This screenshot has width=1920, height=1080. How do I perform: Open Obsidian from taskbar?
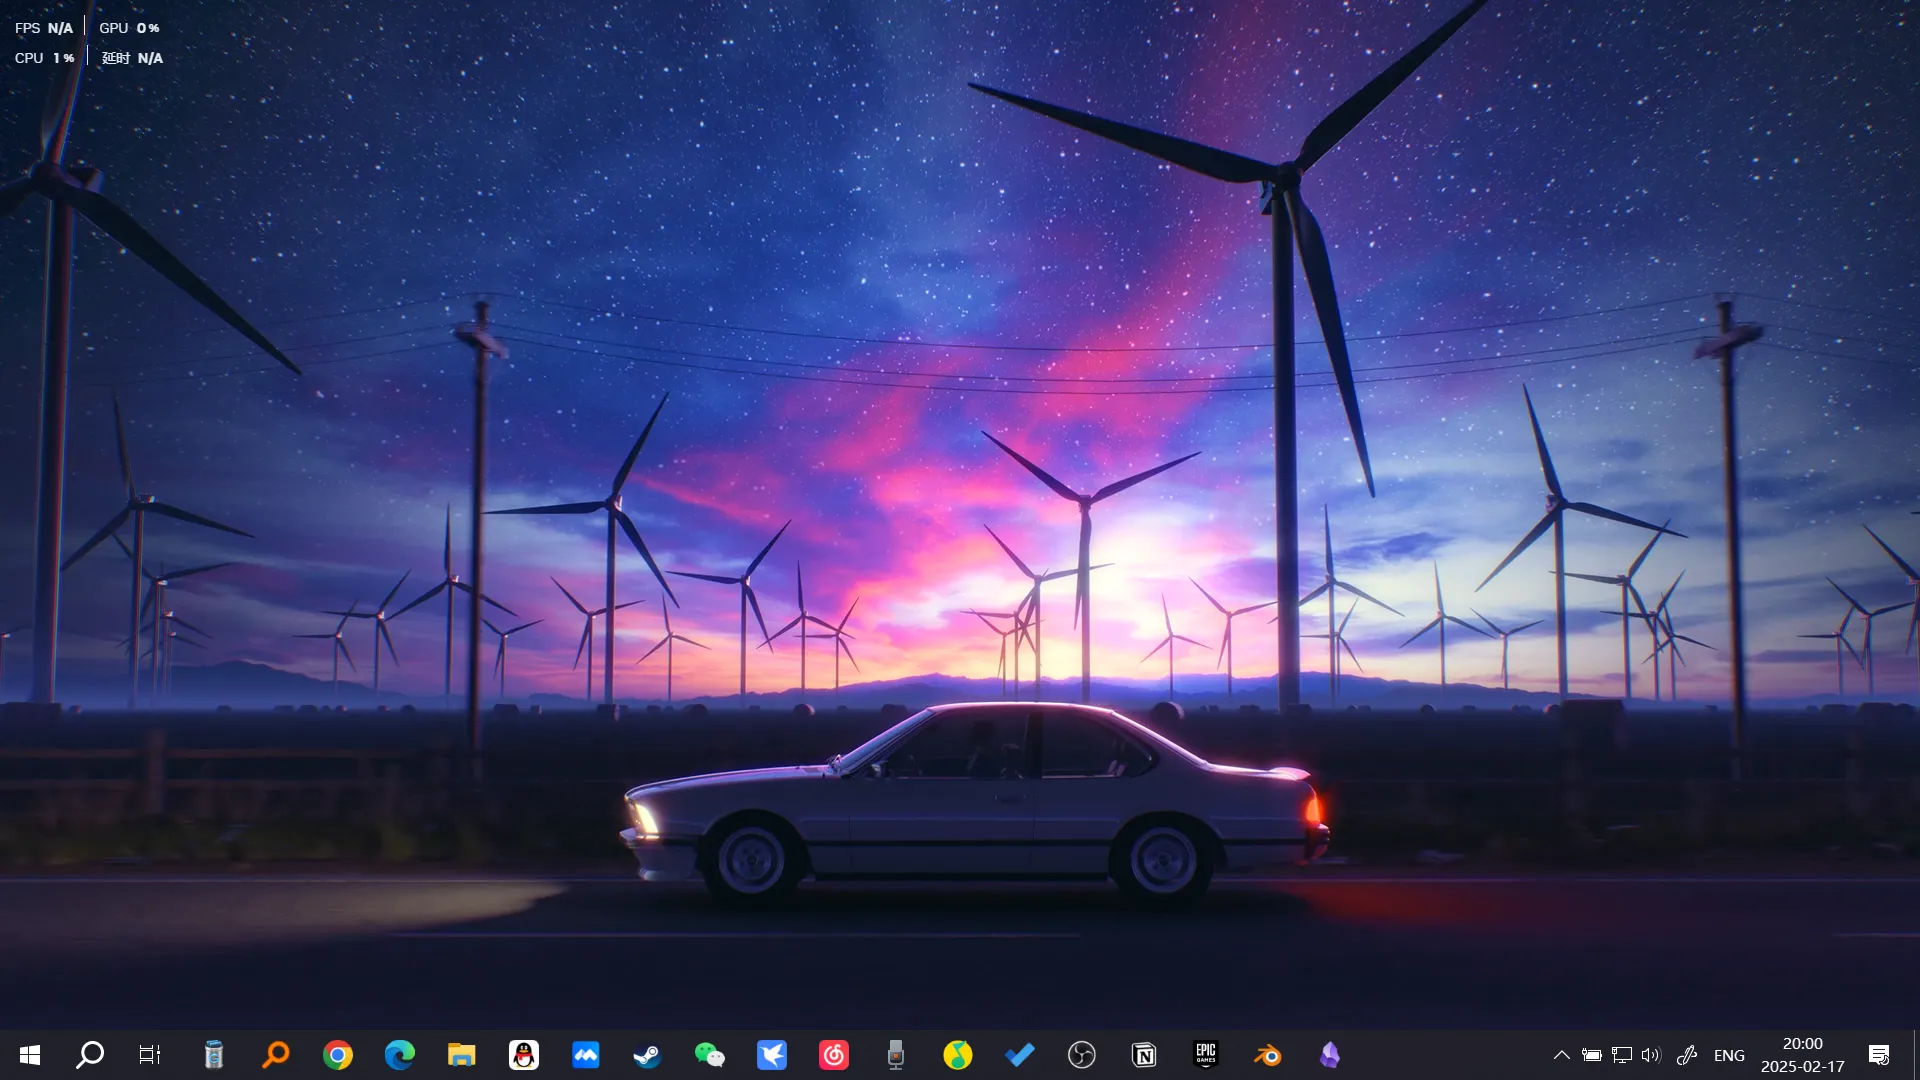(x=1330, y=1055)
